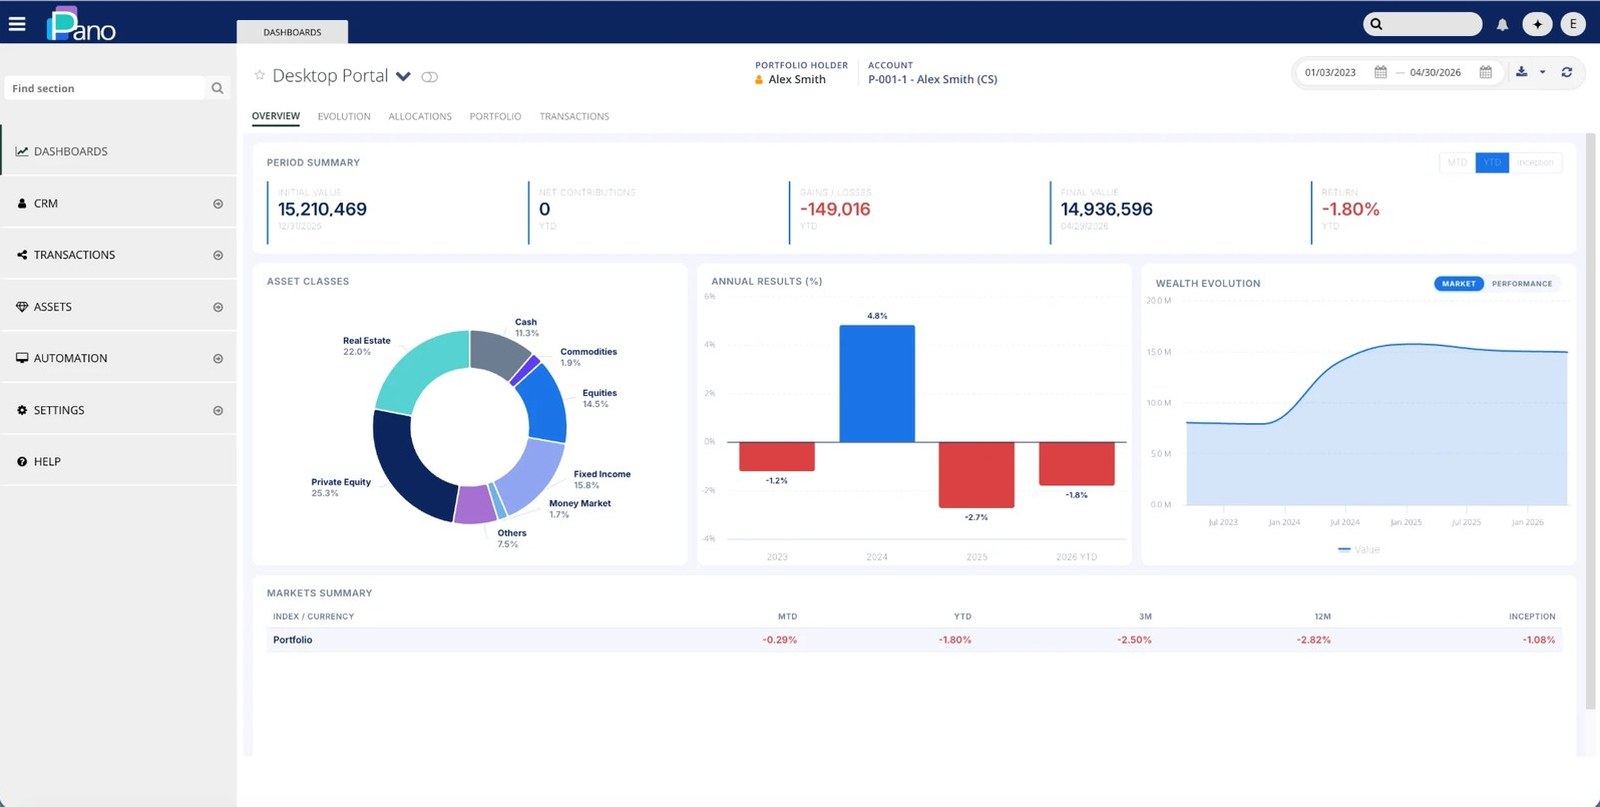Expand the CRM sidebar section
1600x807 pixels.
coord(218,204)
